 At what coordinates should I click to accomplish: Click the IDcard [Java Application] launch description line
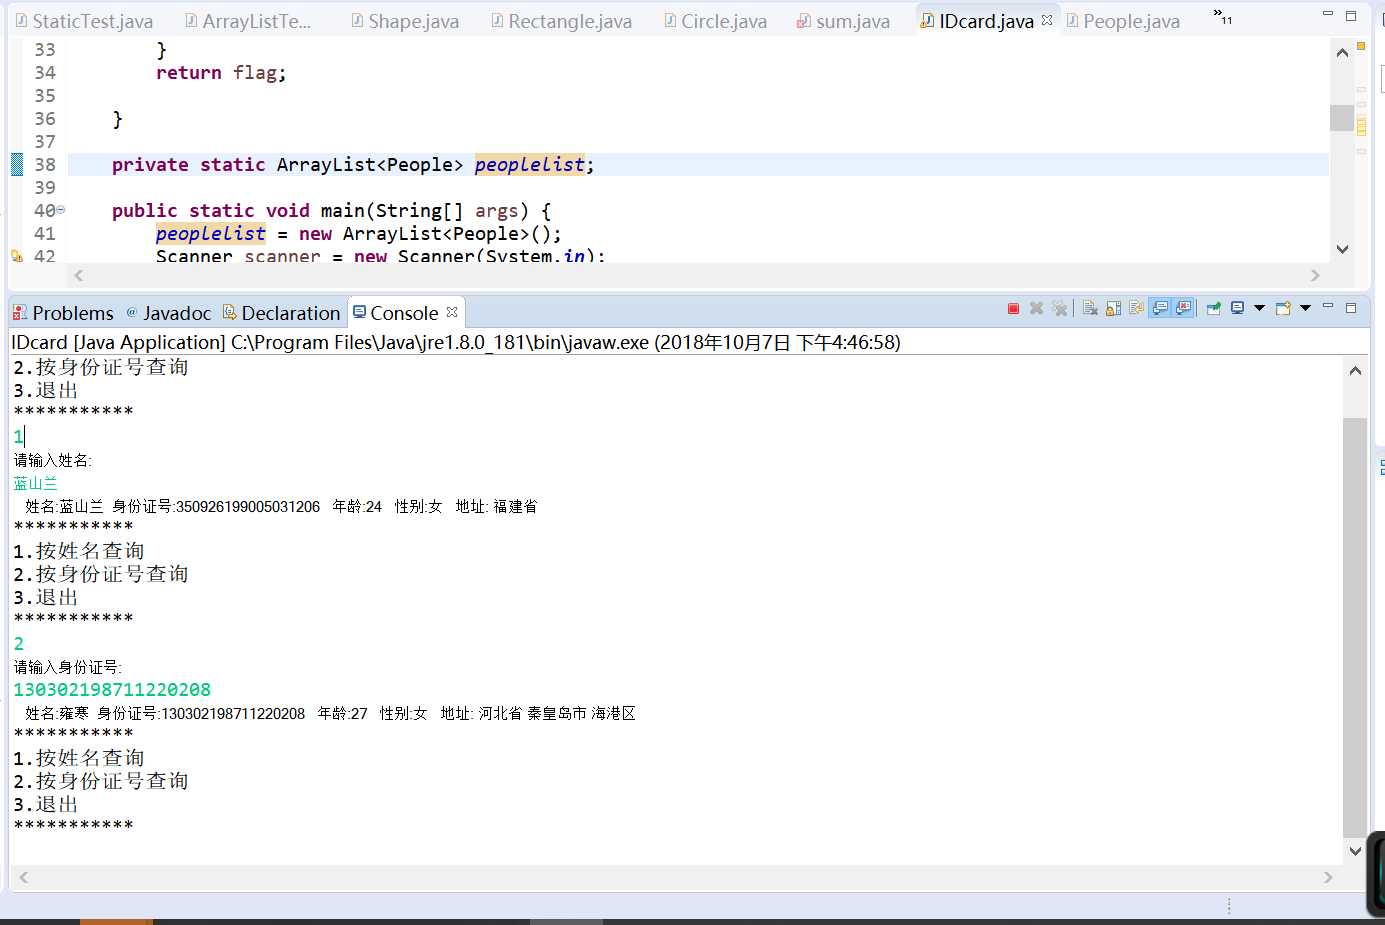pos(456,342)
